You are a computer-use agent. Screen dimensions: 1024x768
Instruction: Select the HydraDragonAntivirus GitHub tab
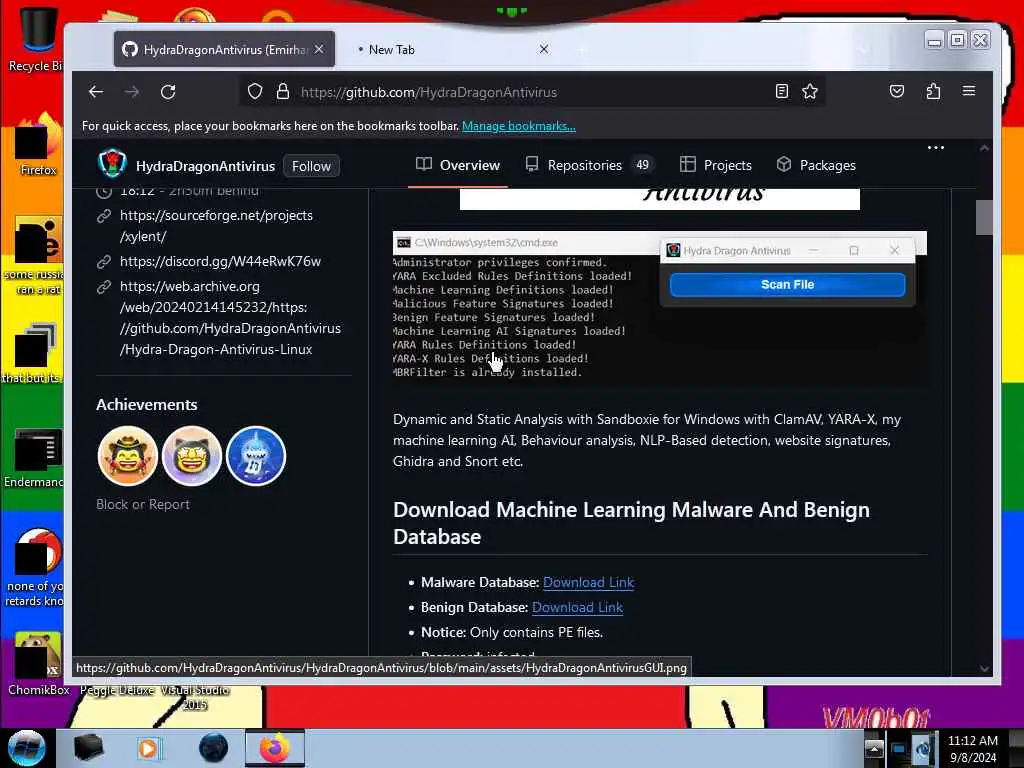(x=224, y=50)
